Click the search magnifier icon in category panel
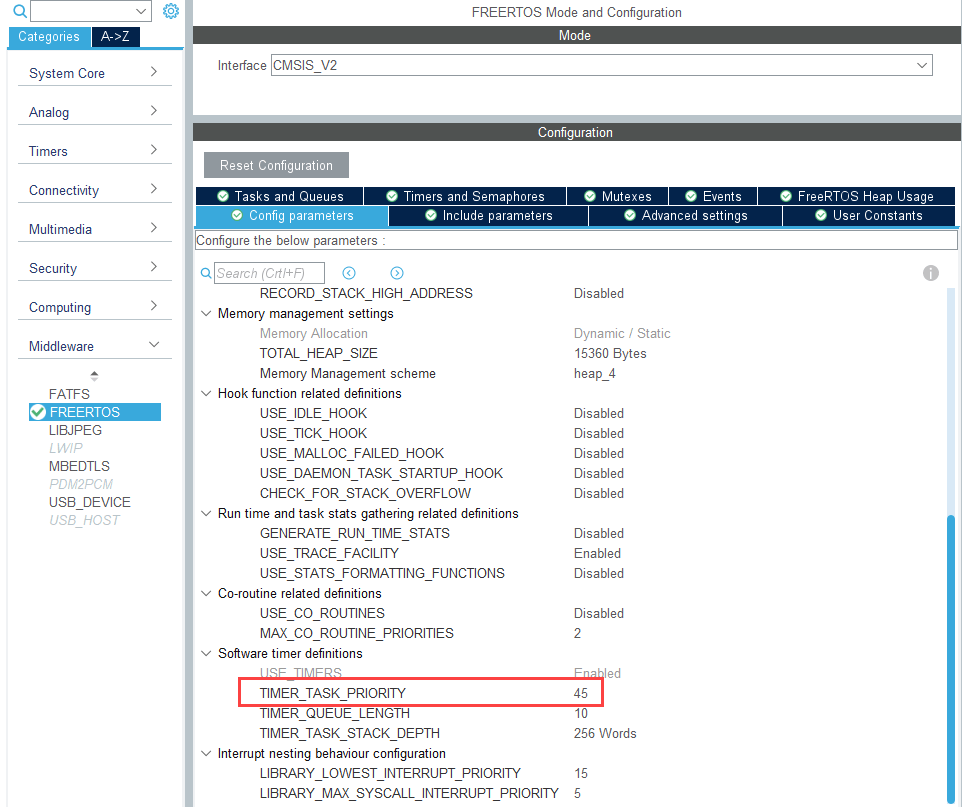Image resolution: width=962 pixels, height=807 pixels. point(19,12)
